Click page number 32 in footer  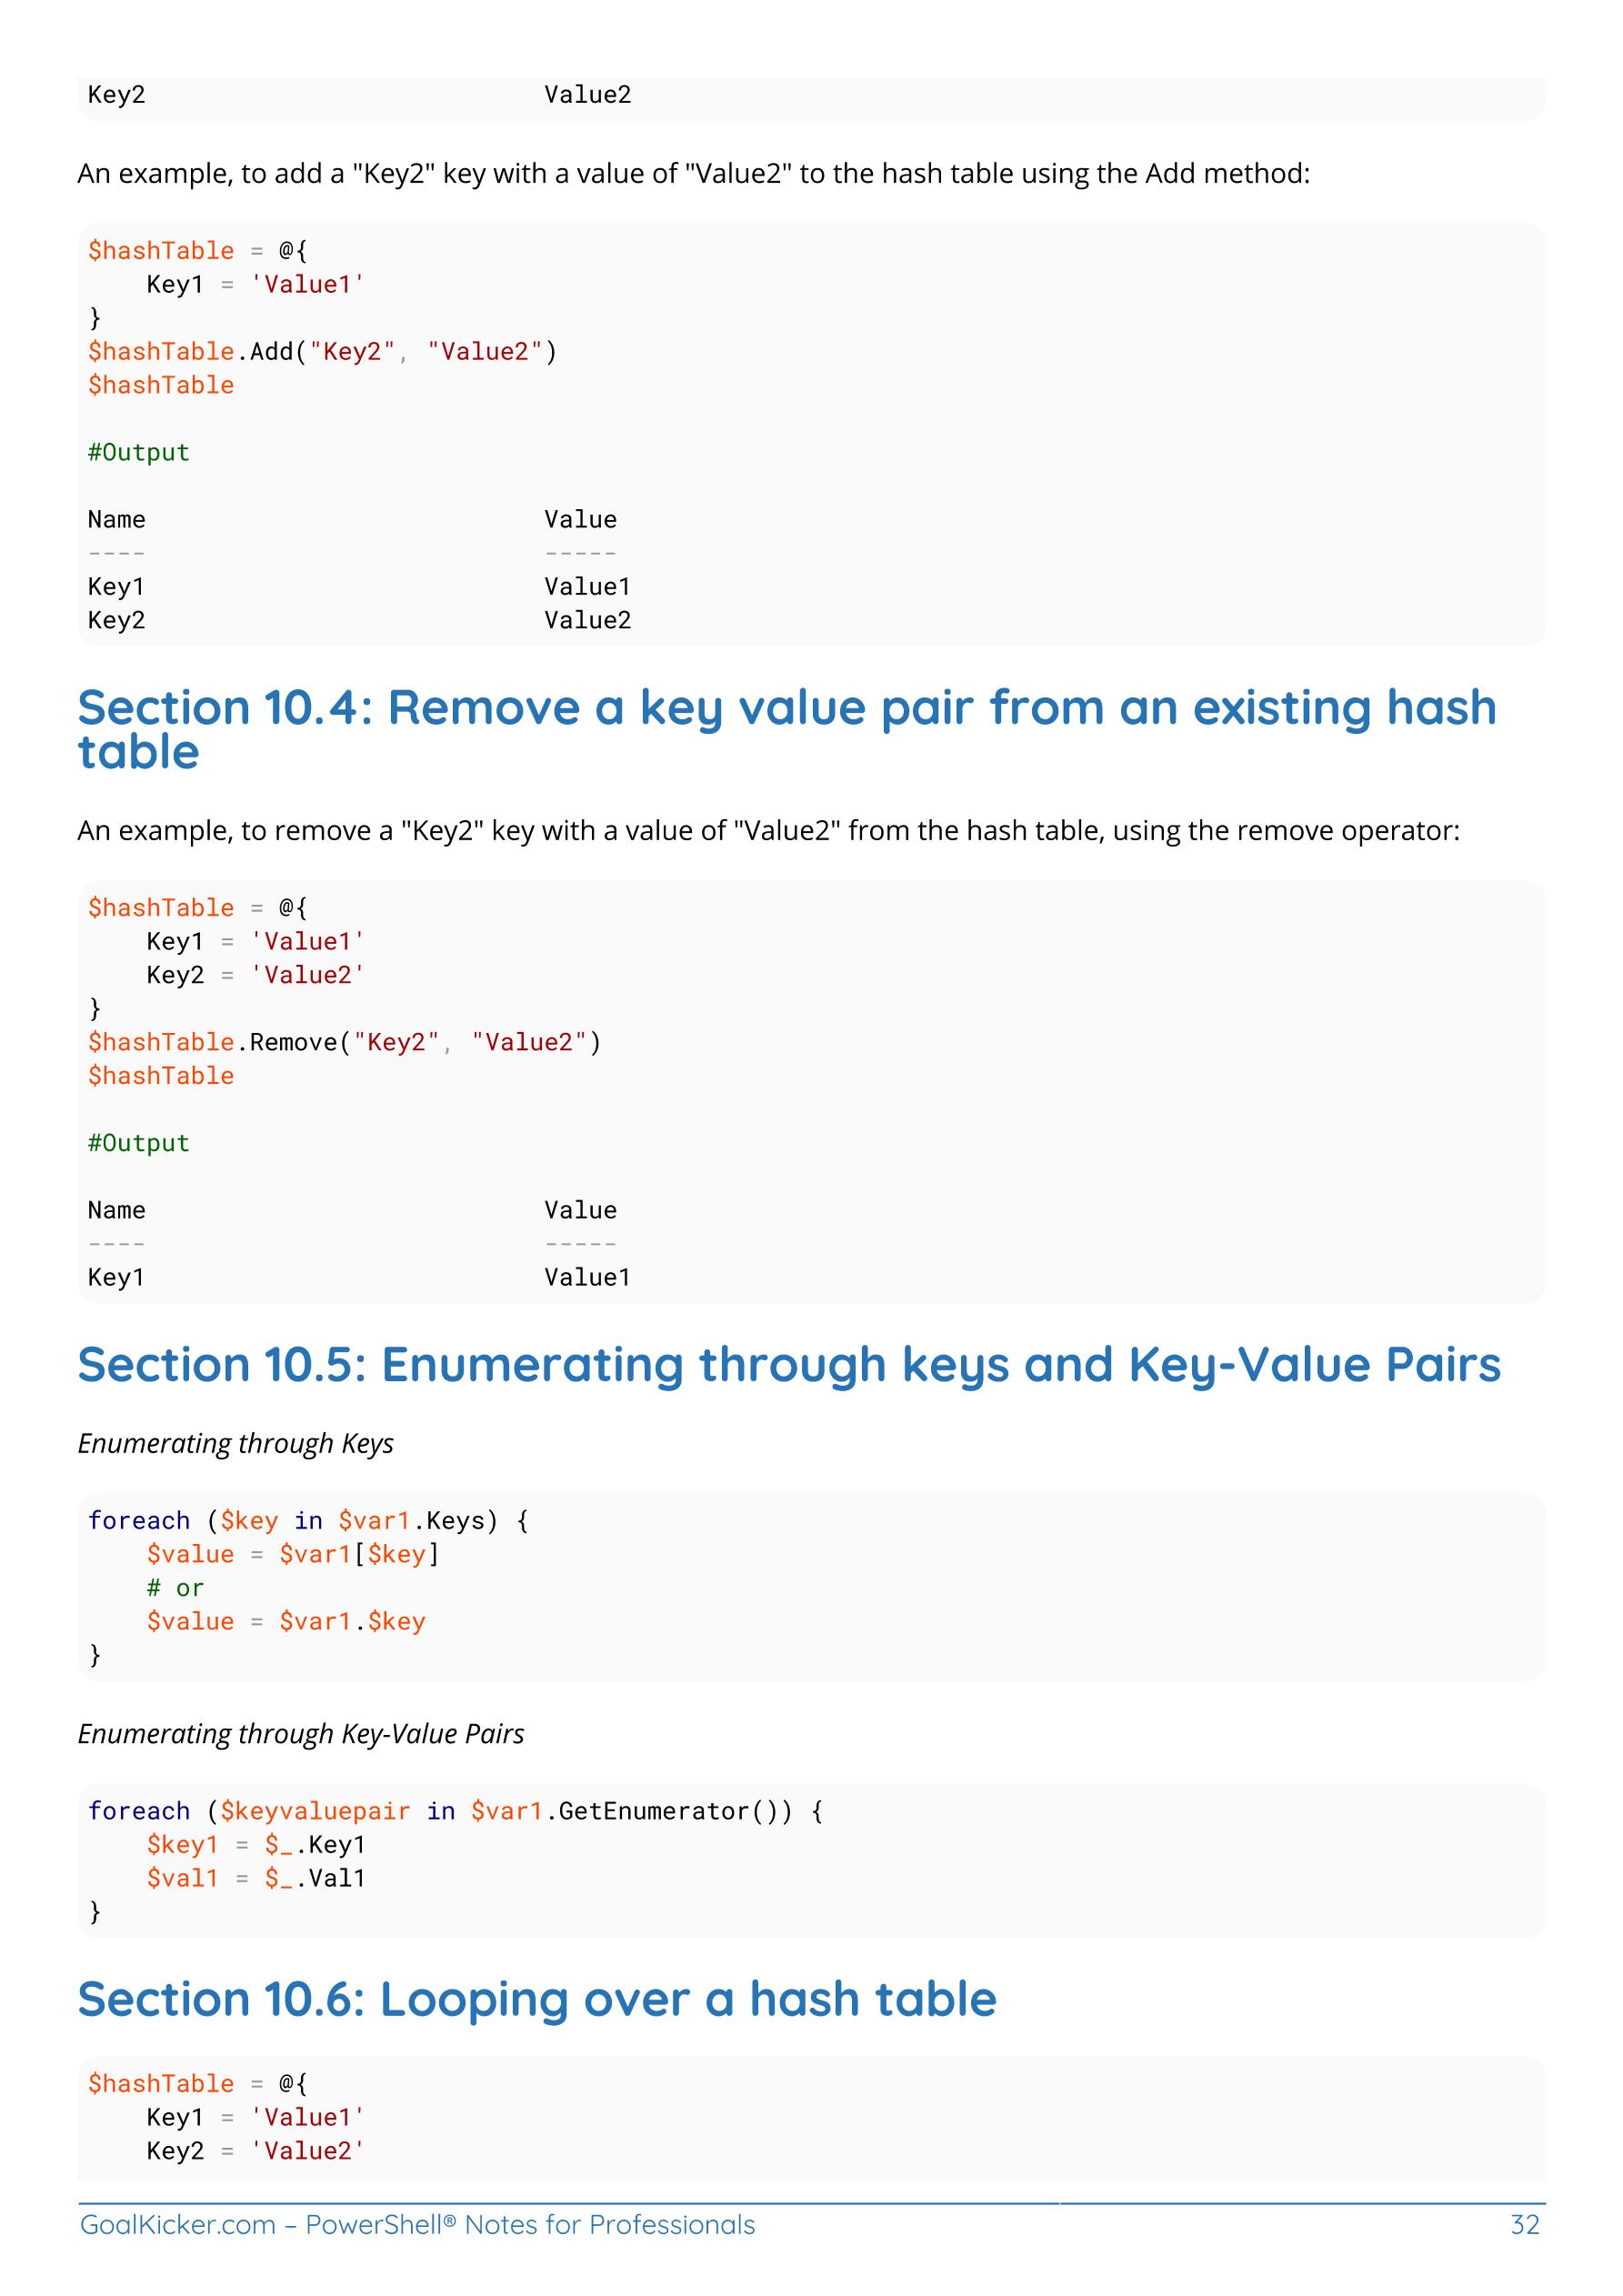[1525, 2225]
